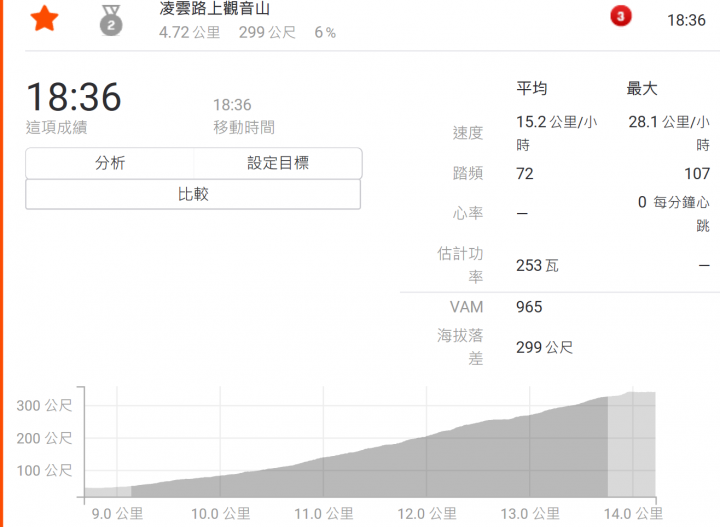Click the red number 3 badge
720x527 pixels.
click(620, 17)
